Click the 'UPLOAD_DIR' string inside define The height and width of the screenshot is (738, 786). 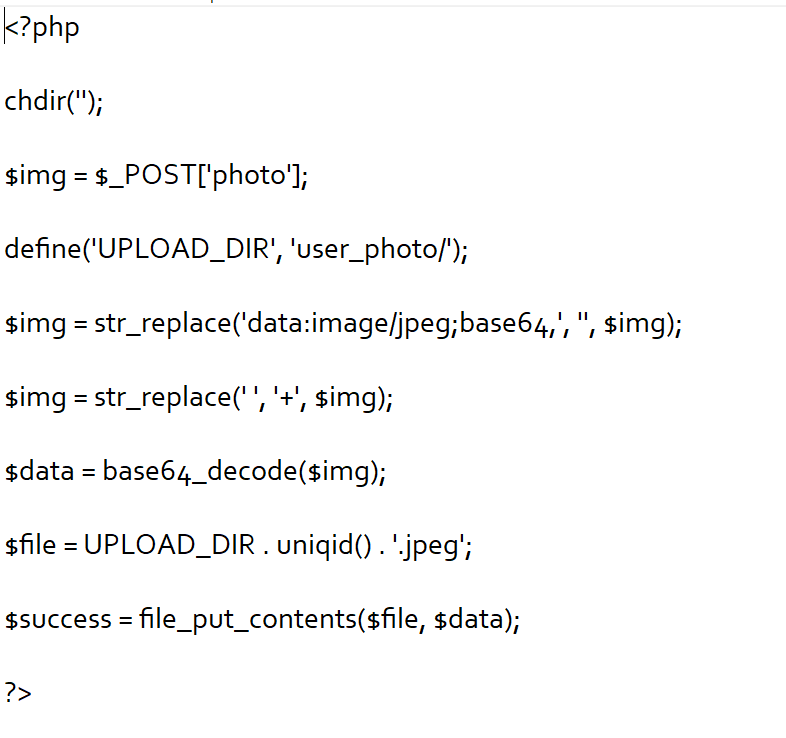tap(181, 249)
